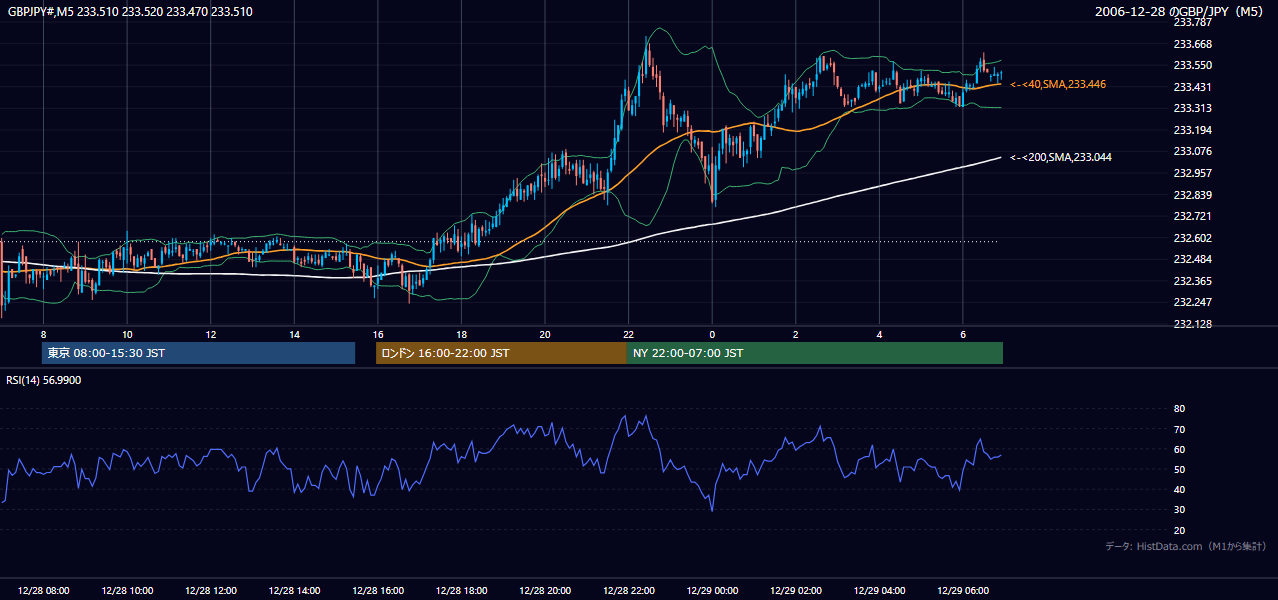Click price axis value 233.550
Viewport: 1278px width, 600px height.
point(1193,66)
